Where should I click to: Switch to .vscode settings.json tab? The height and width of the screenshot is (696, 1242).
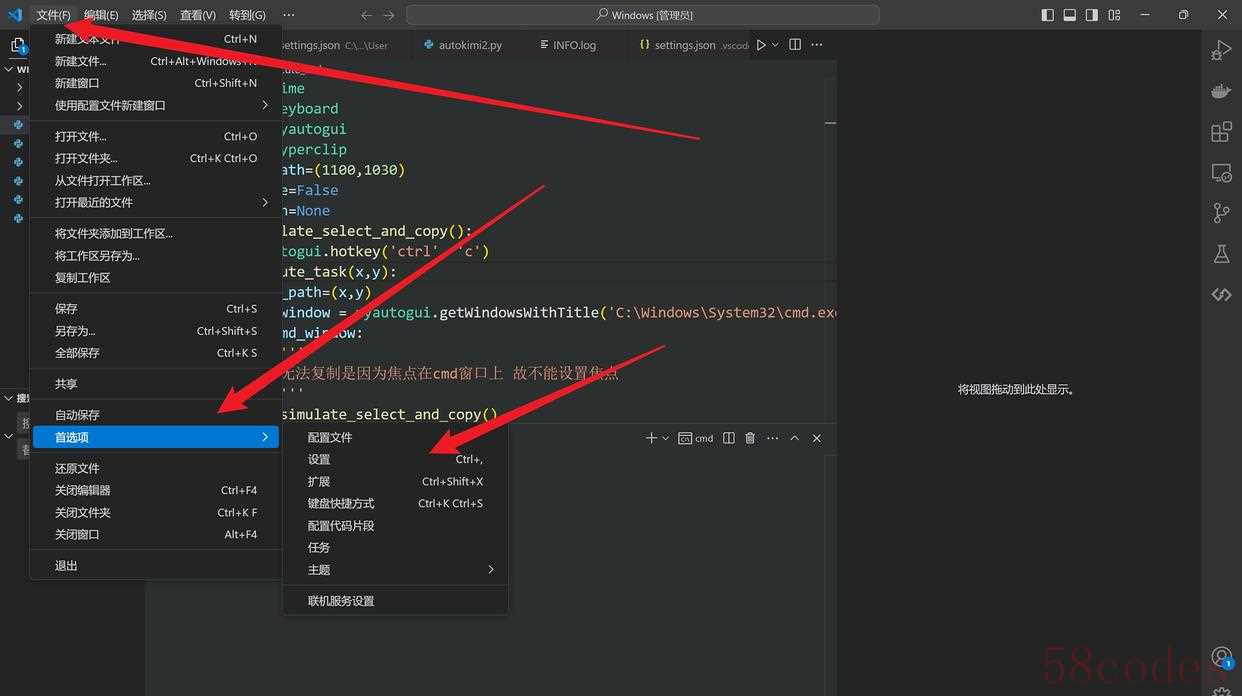pyautogui.click(x=692, y=45)
